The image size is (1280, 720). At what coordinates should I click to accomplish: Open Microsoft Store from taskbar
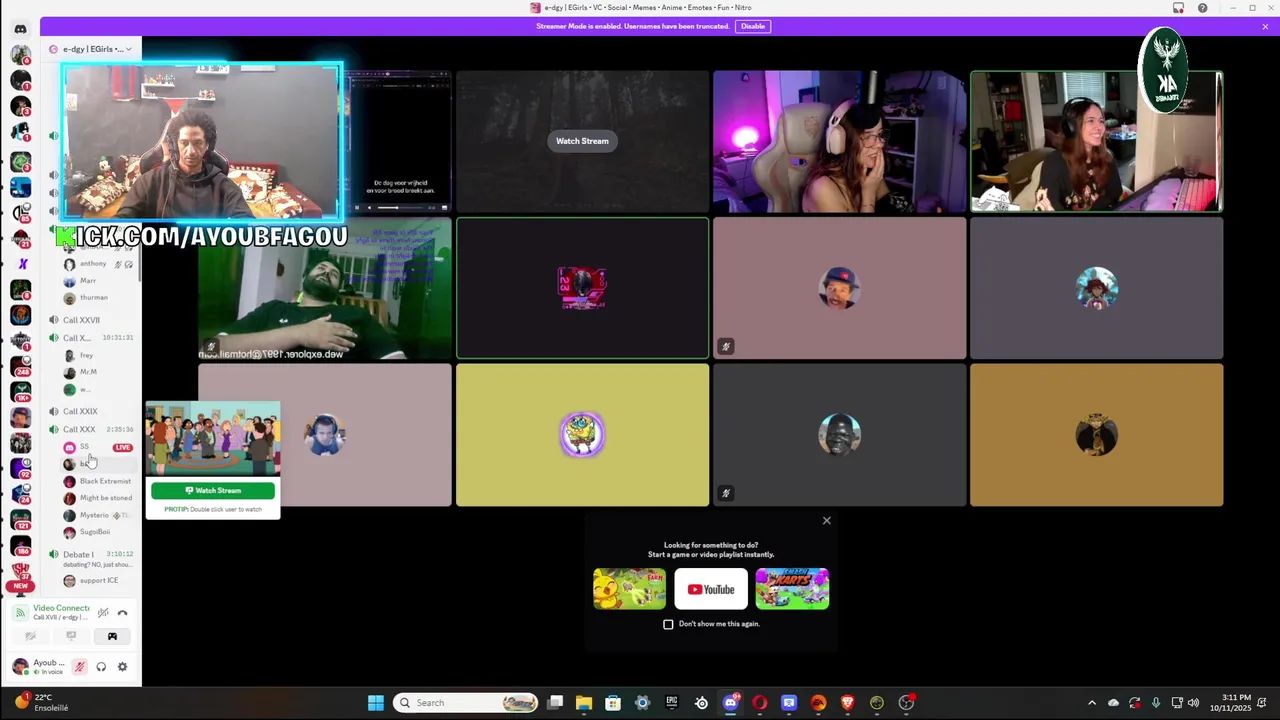click(613, 703)
